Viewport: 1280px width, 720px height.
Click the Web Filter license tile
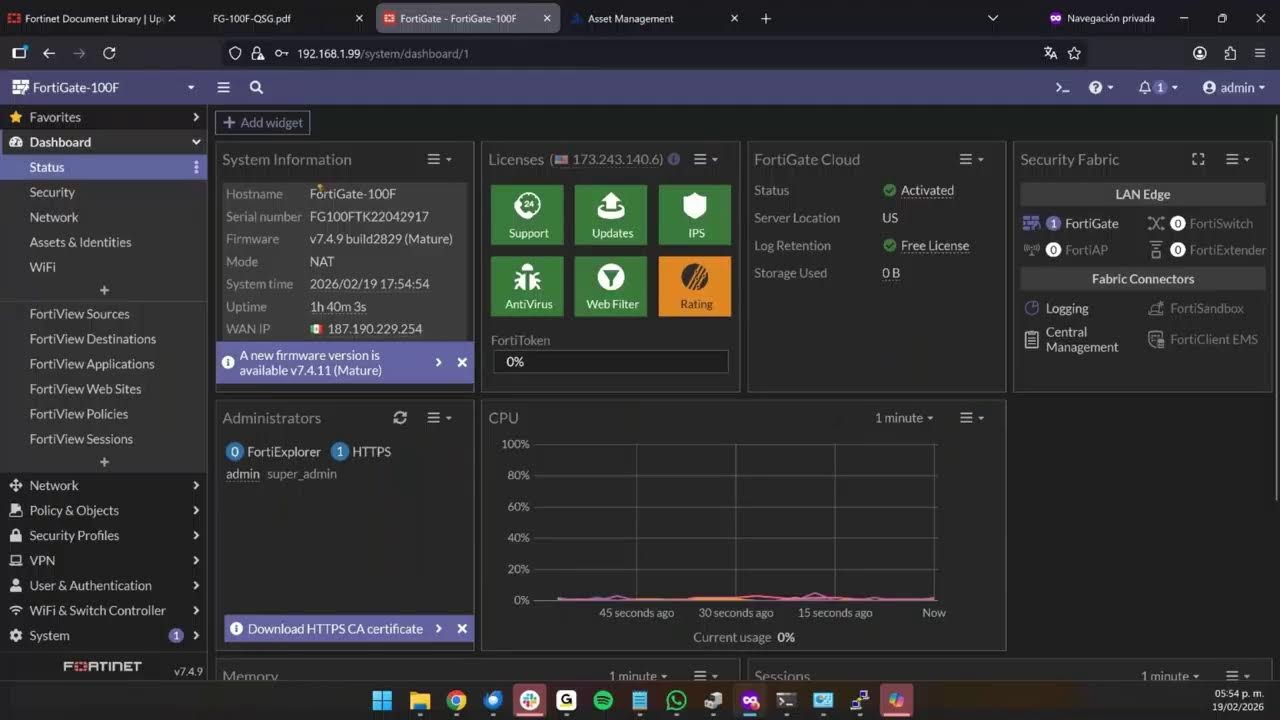pos(612,286)
